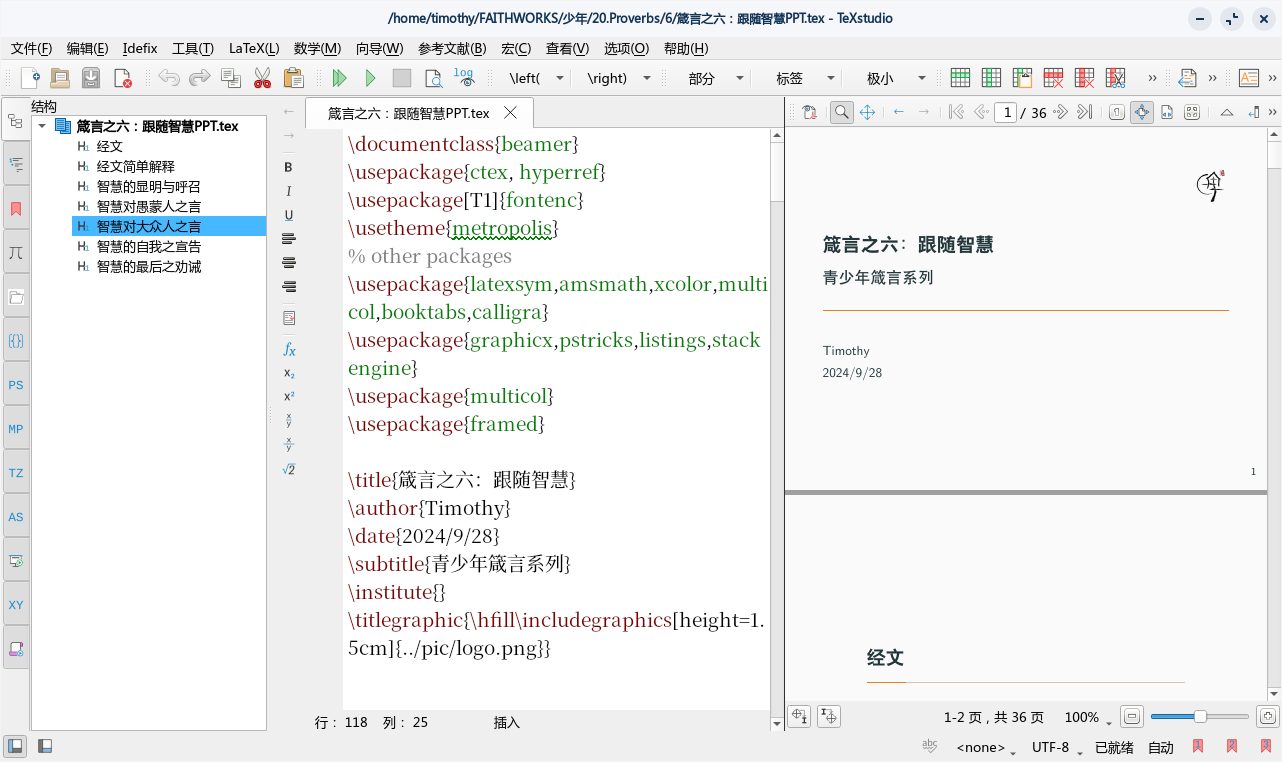Viewport: 1282px width, 762px height.
Task: Open the UTF-8 encoding dropdown
Action: 1057,747
